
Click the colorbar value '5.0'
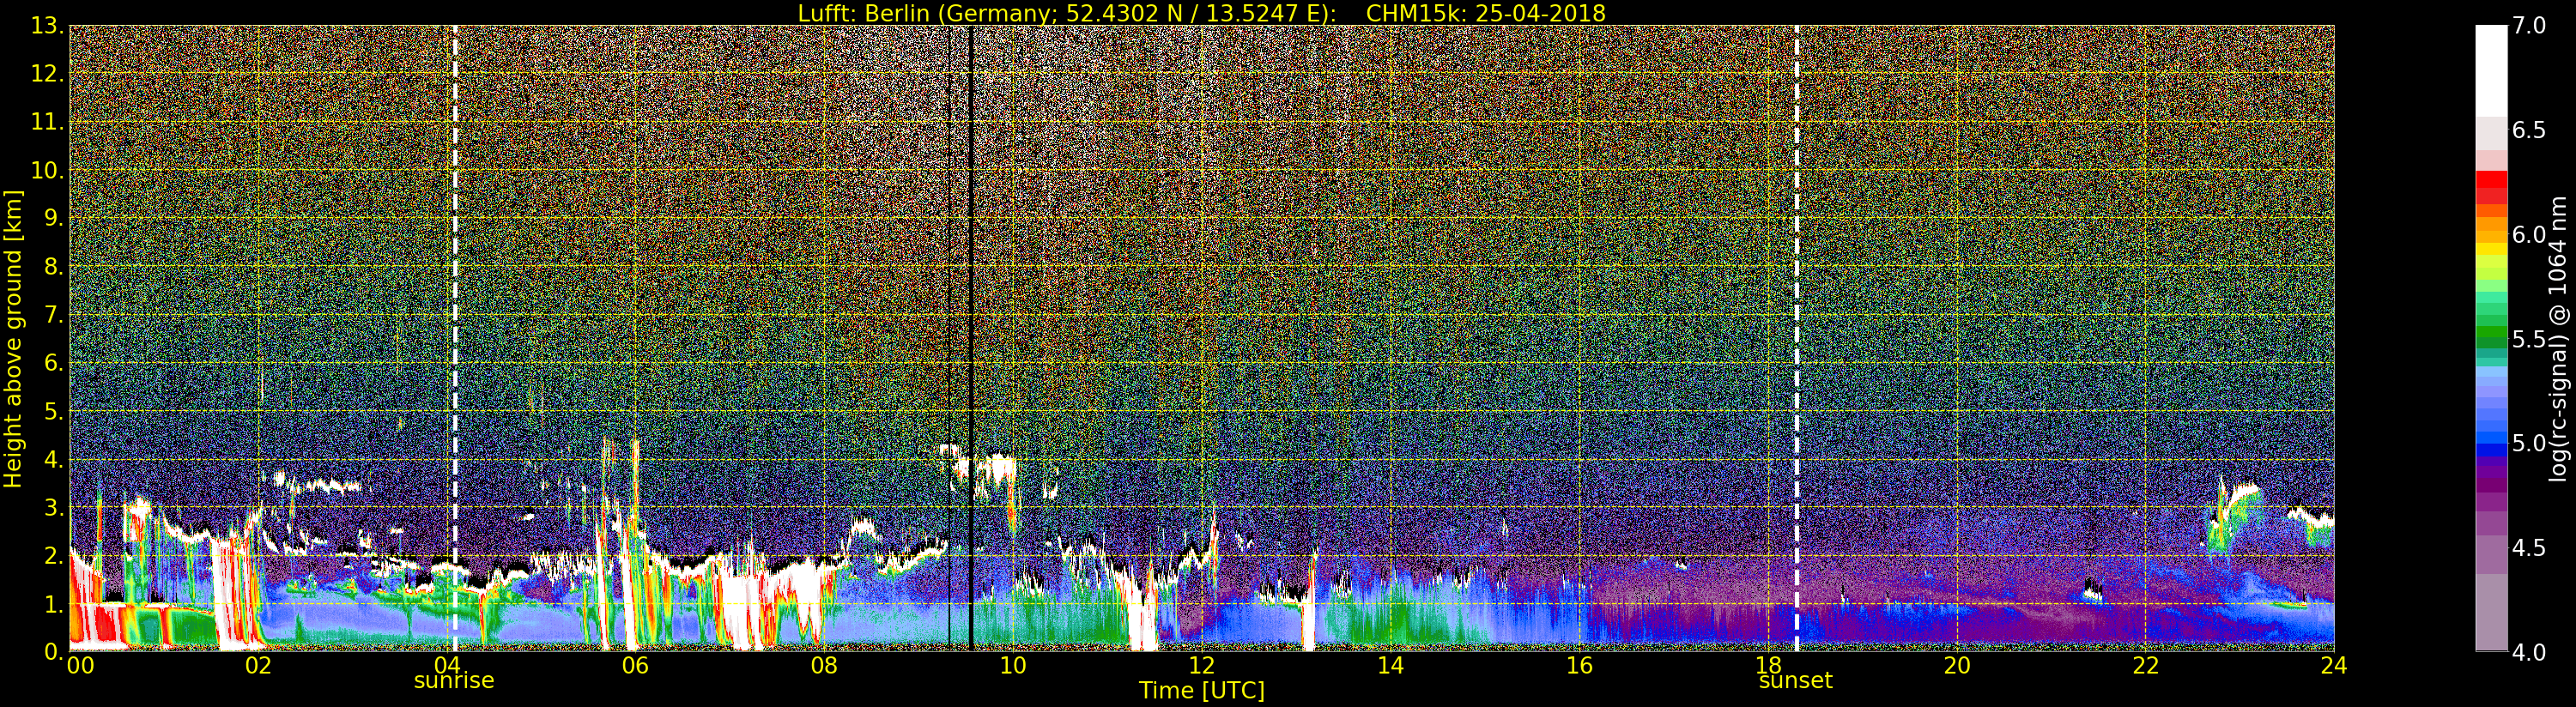click(2528, 443)
